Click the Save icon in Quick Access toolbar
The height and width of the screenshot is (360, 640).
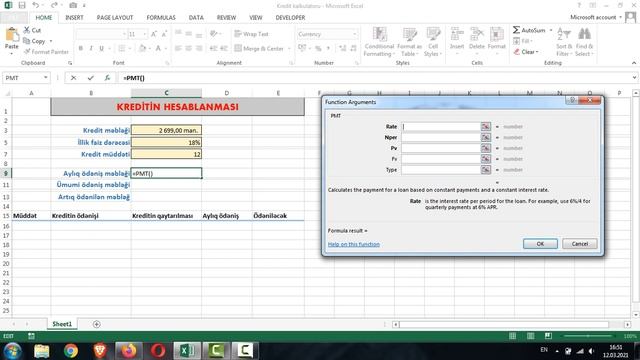click(x=22, y=5)
